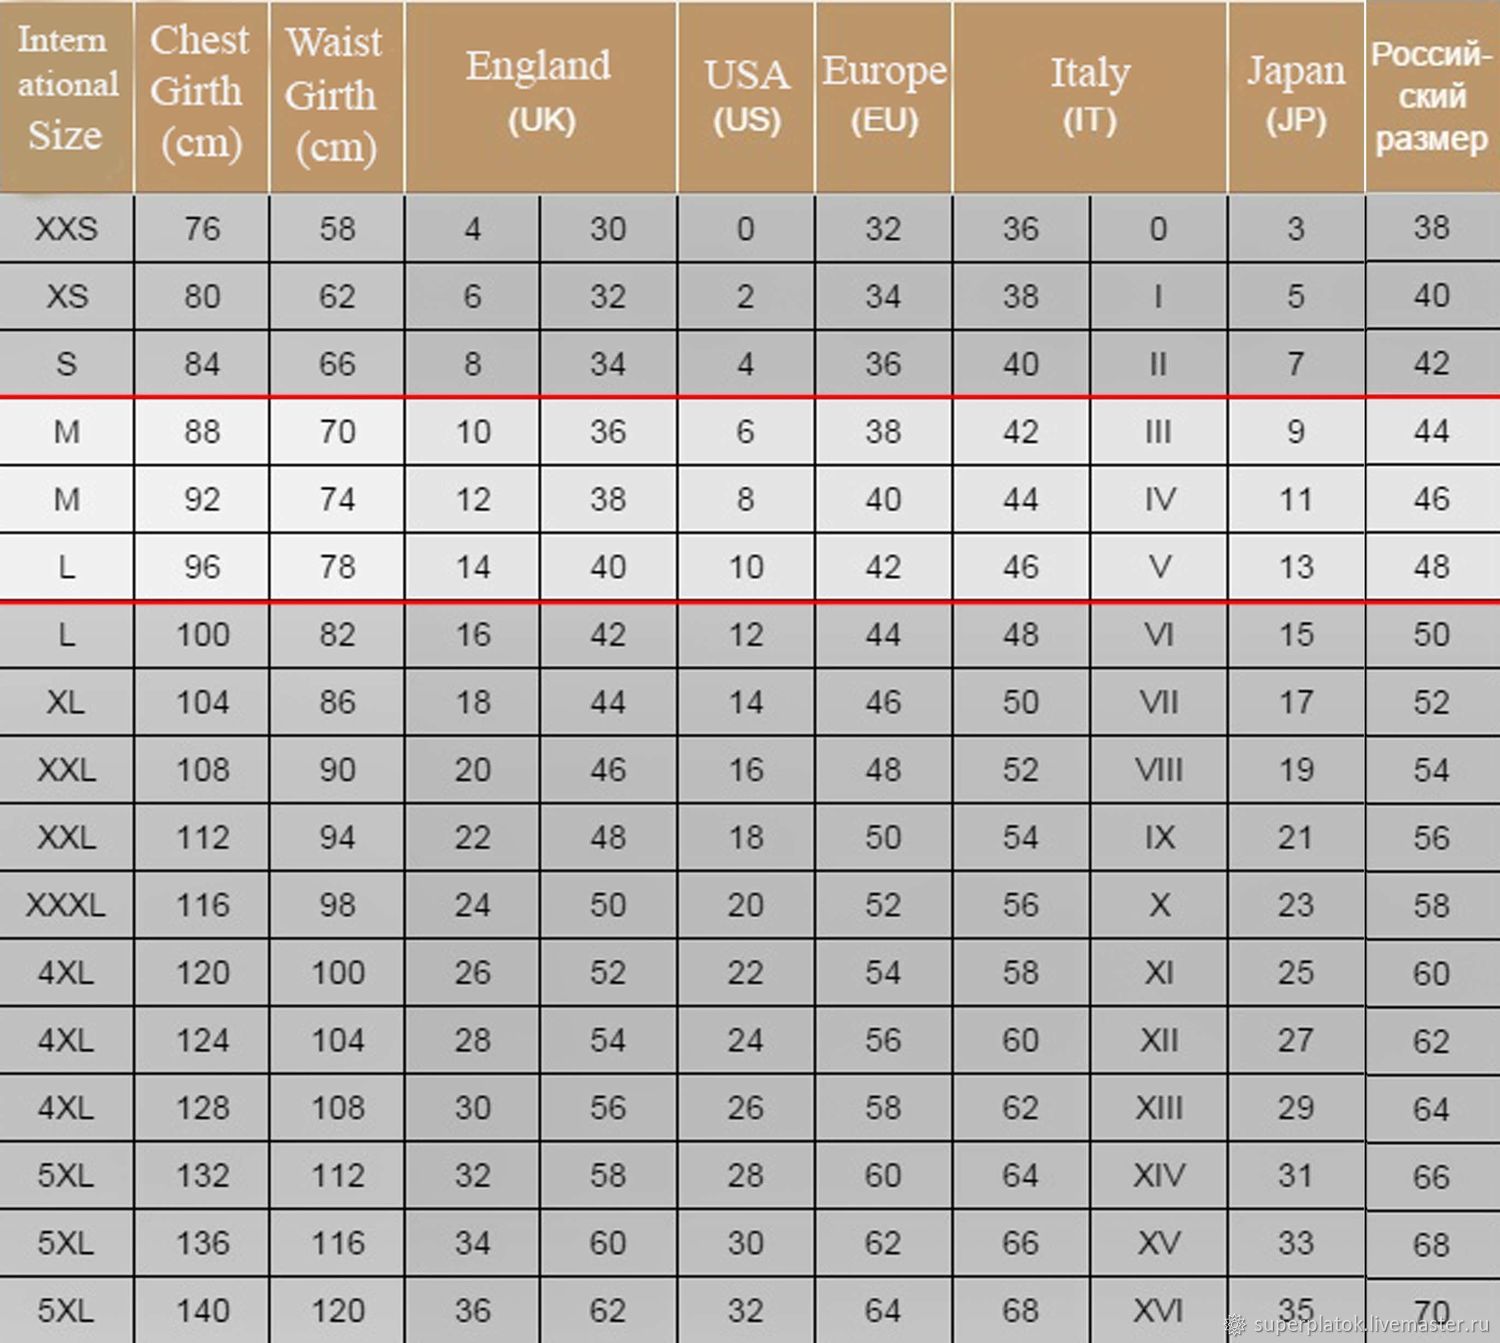This screenshot has width=1500, height=1343.
Task: Click the XS size cell
Action: (x=66, y=296)
